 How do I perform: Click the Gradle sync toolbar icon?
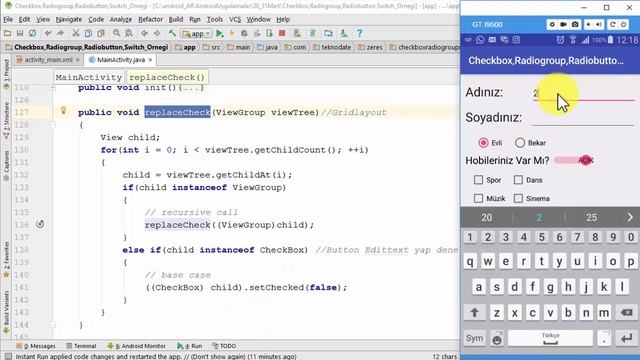click(x=313, y=33)
